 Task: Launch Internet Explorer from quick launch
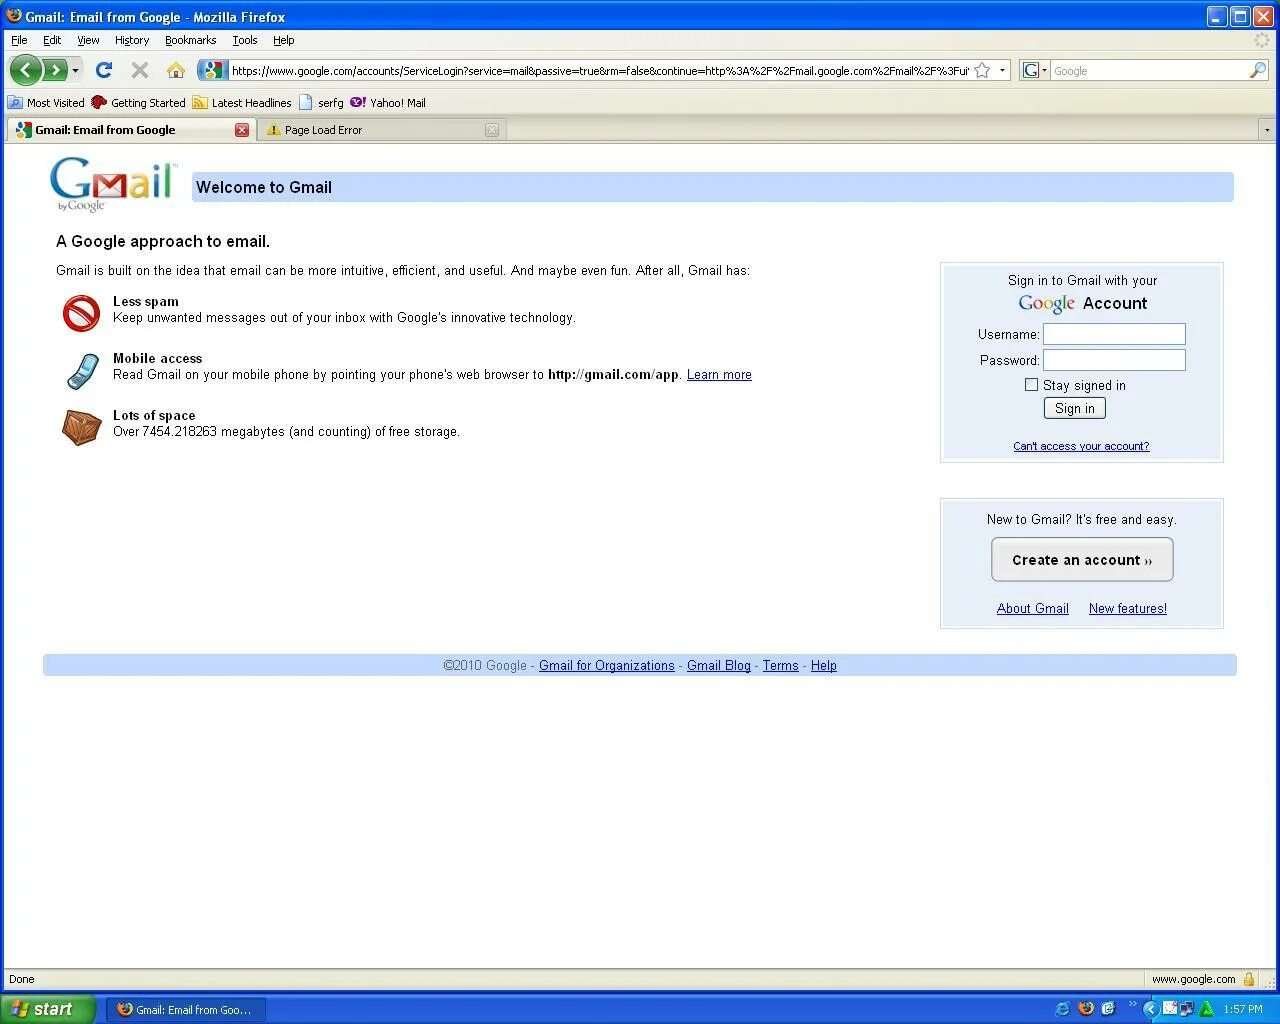pos(1062,1009)
